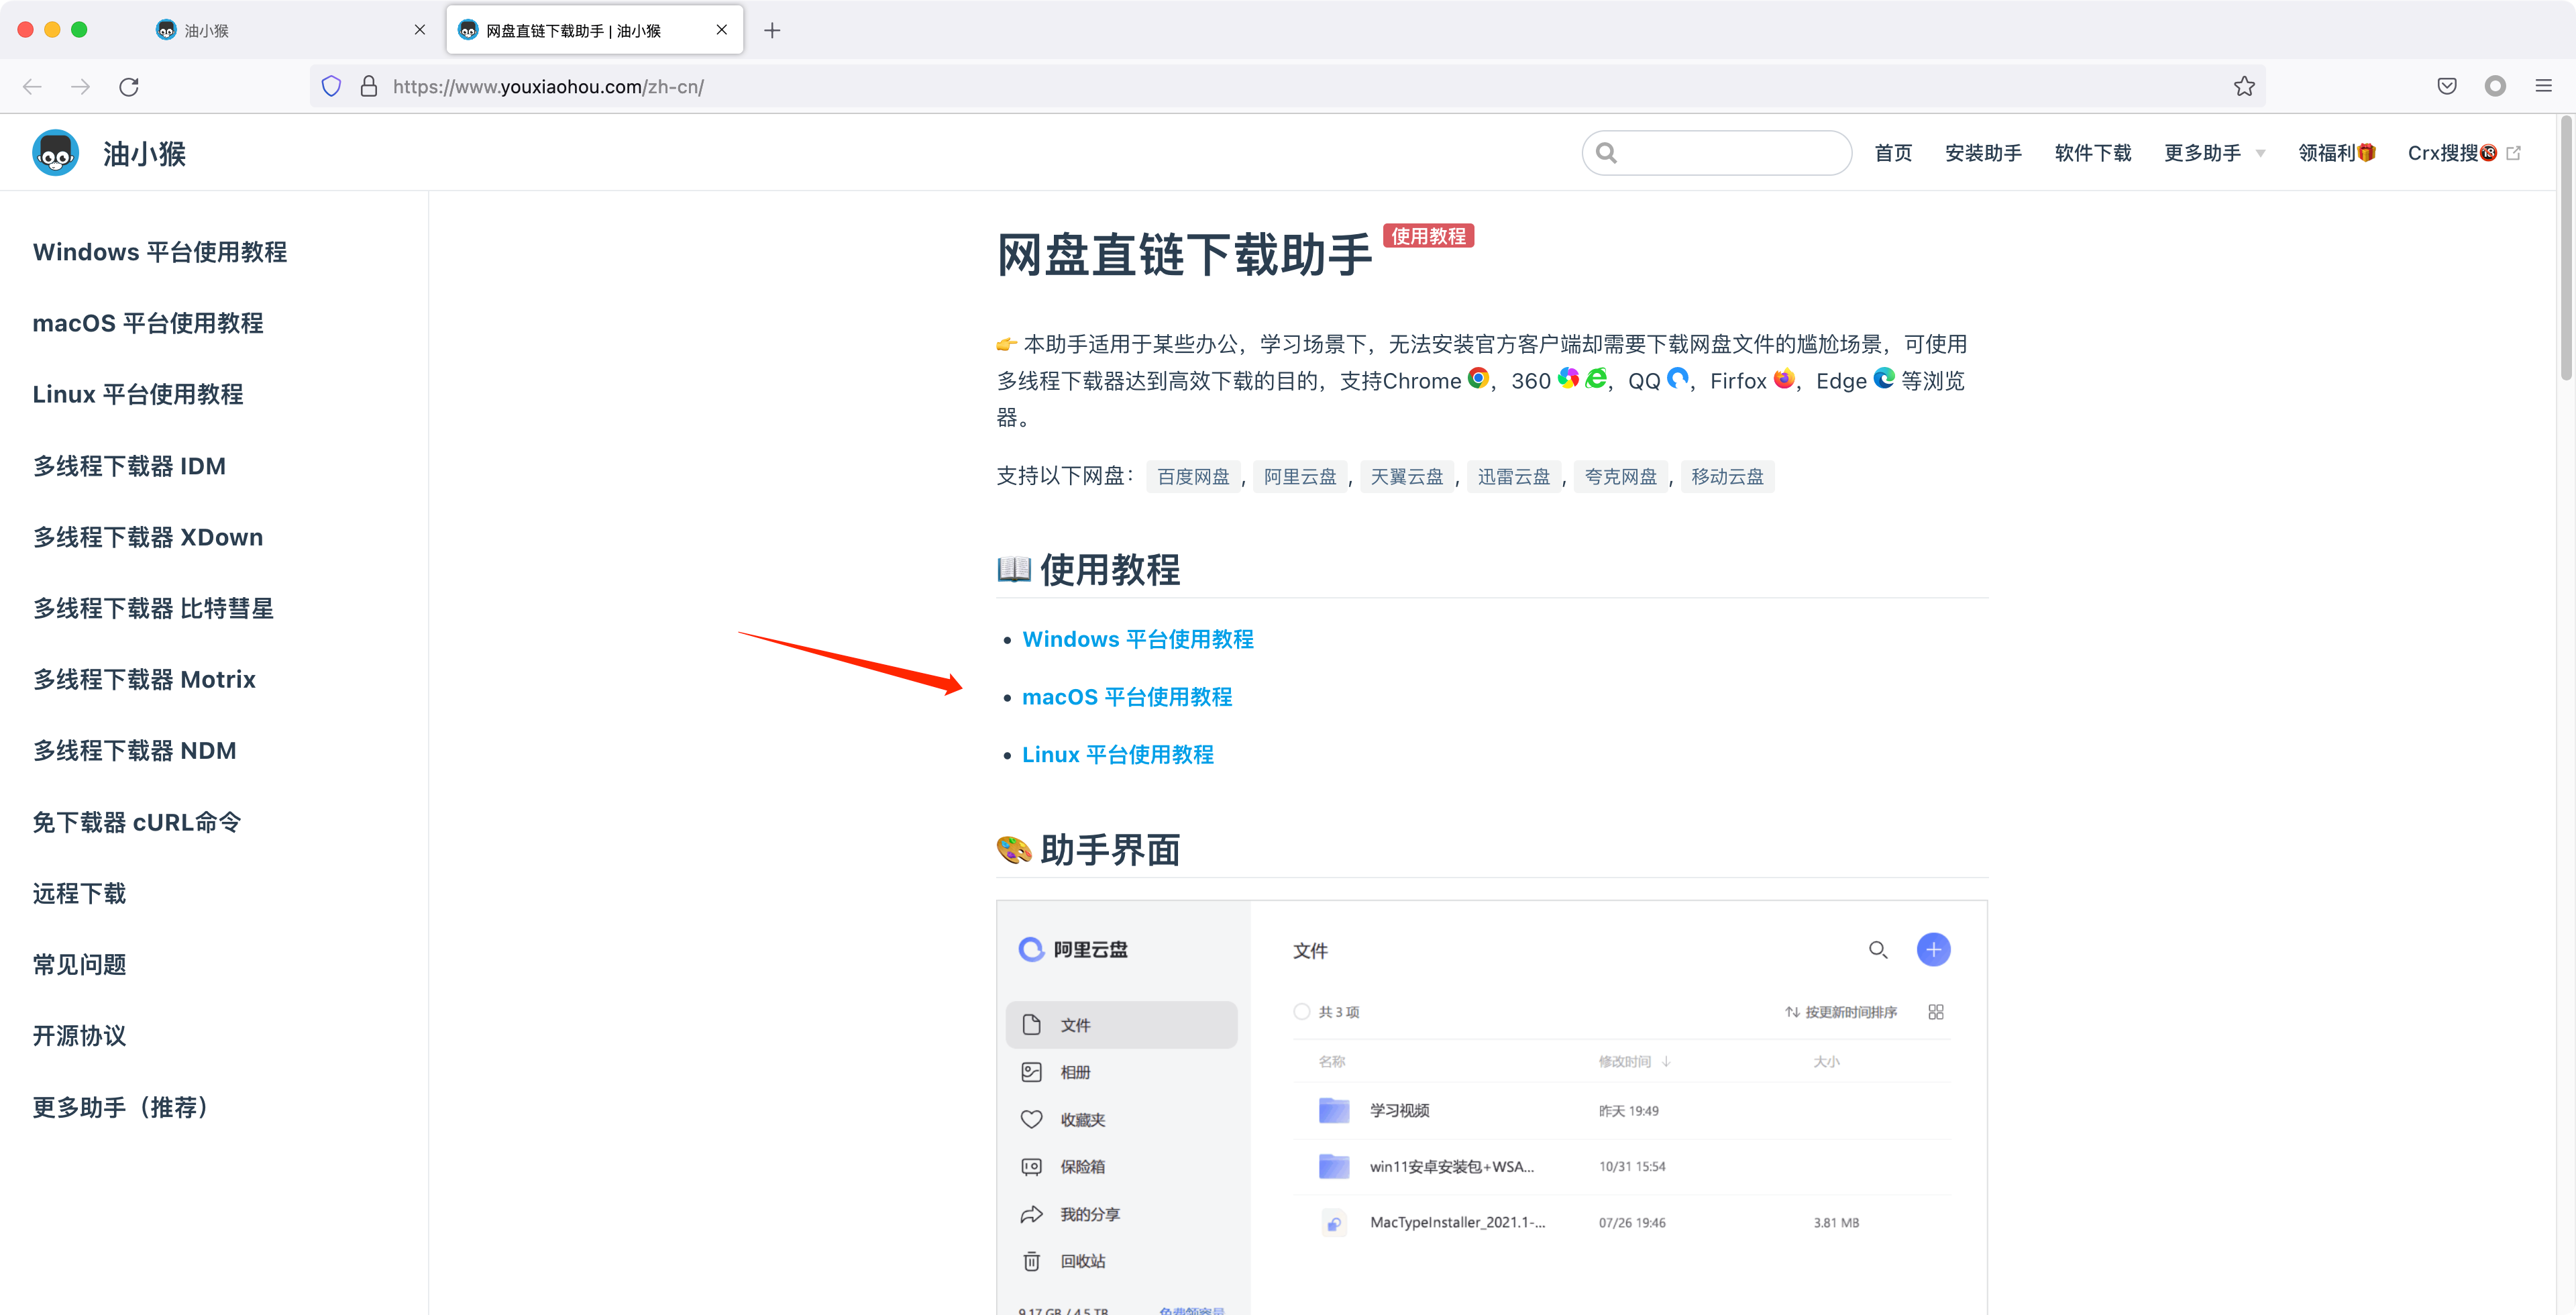Click the 收藏夹 heart icon
This screenshot has height=1315, width=2576.
point(1032,1119)
